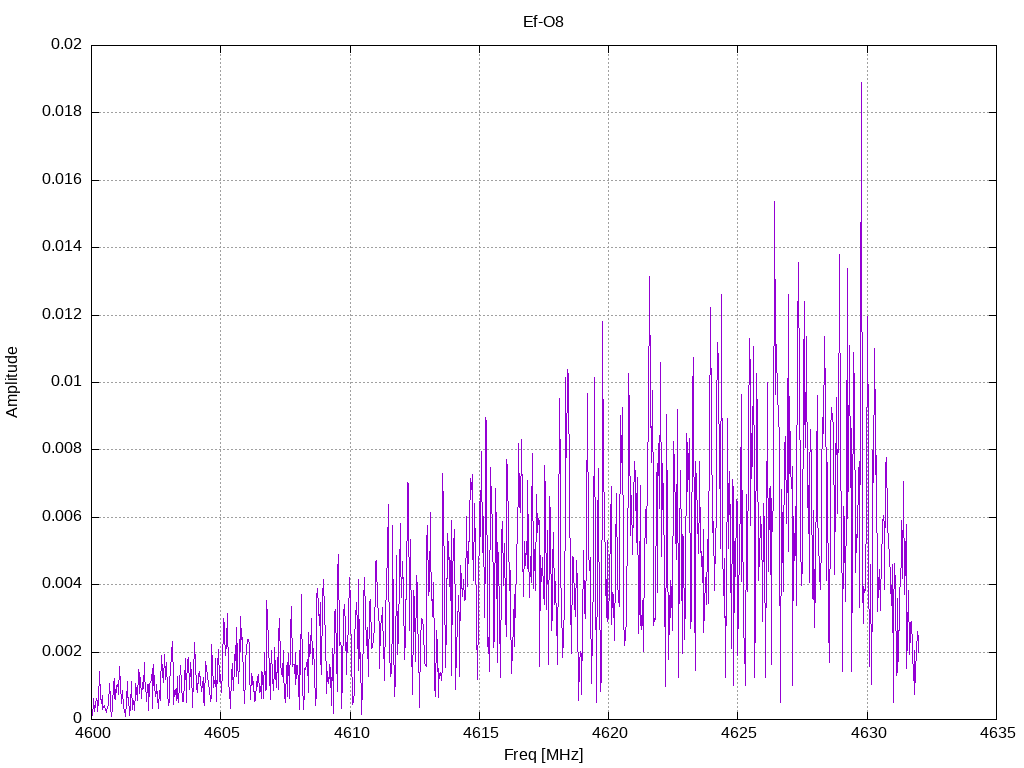Viewport: 1024px width, 768px height.
Task: Click the 0.02 y-axis tick label
Action: pos(67,44)
